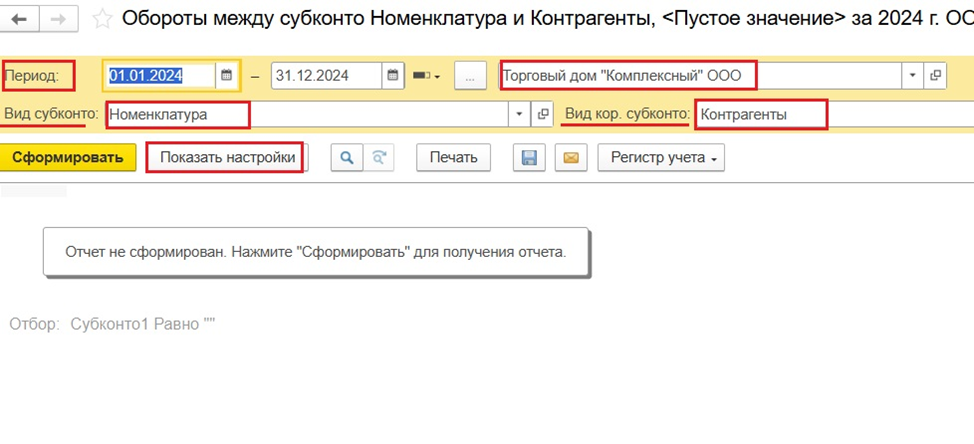Open the Регистр учета dropdown menu
The image size is (974, 444).
click(661, 157)
